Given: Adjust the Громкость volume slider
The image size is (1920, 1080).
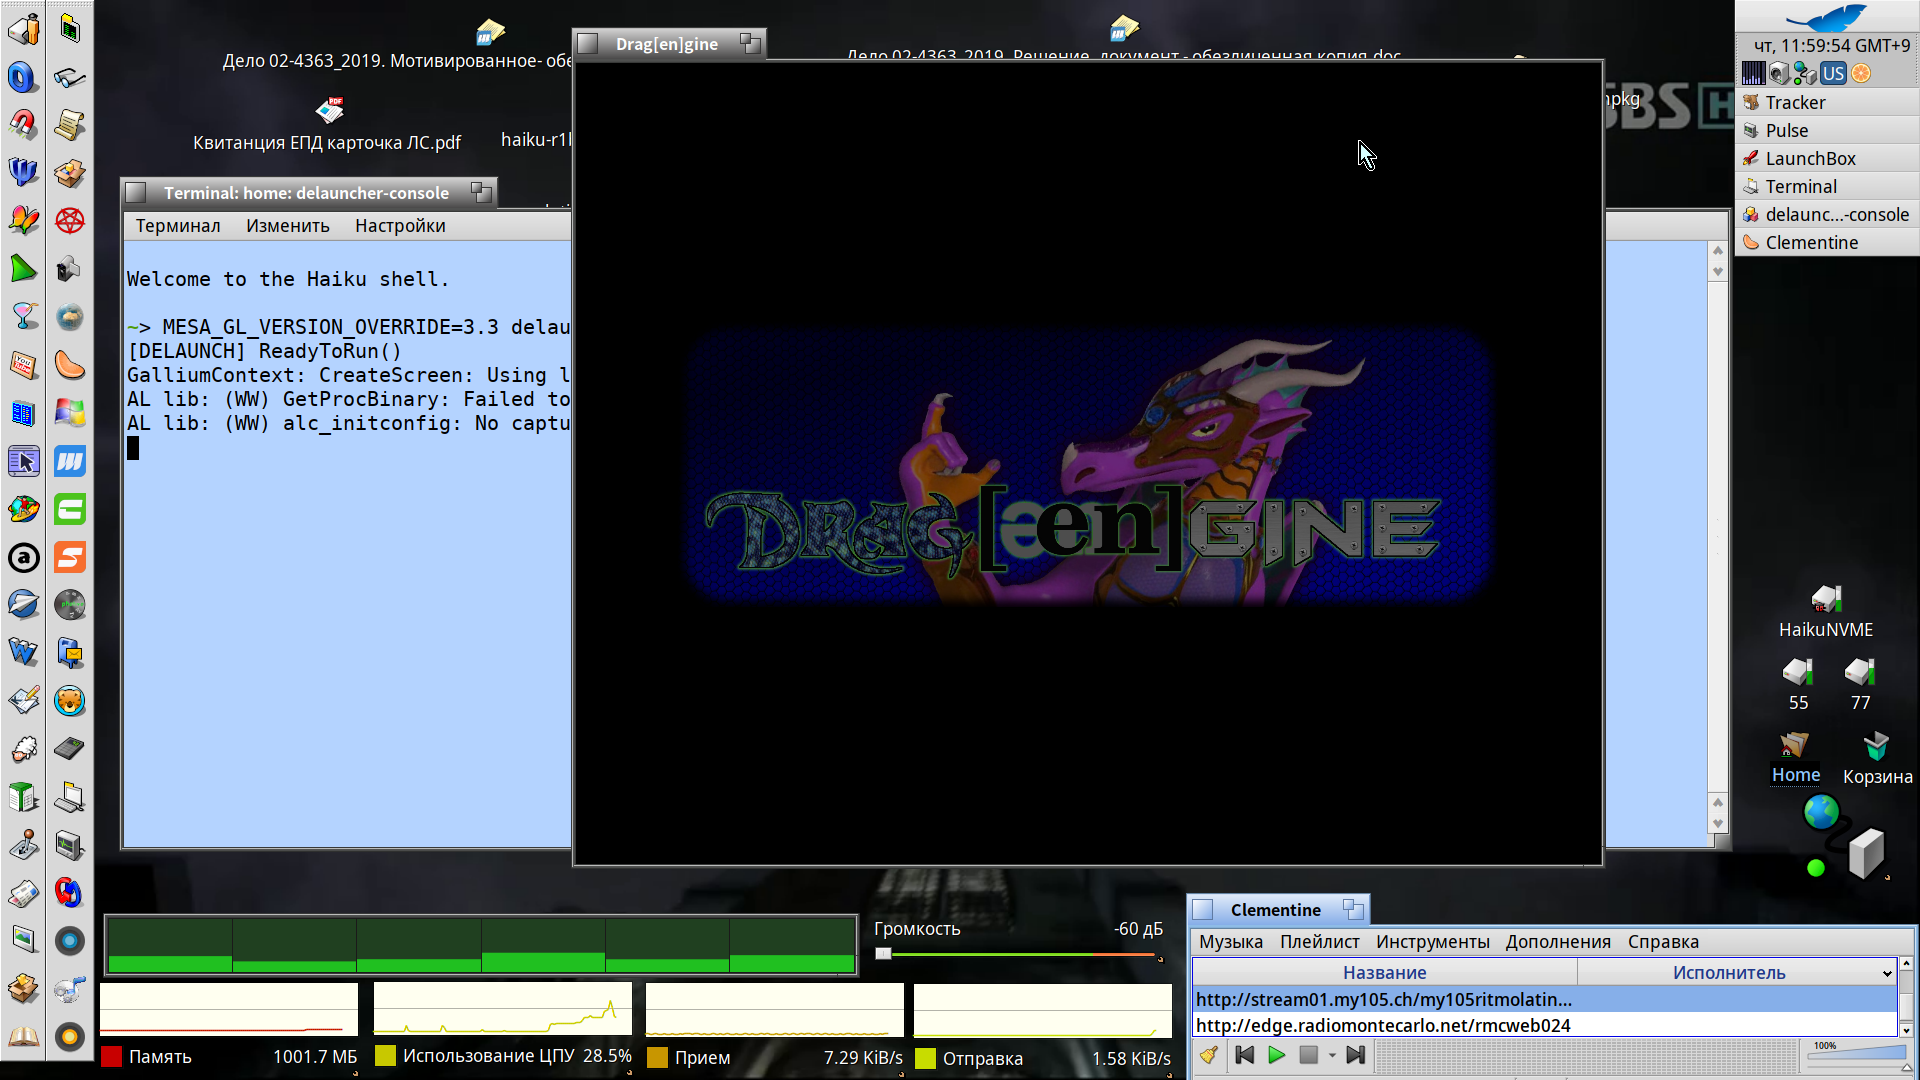Looking at the screenshot, I should click(x=1017, y=954).
